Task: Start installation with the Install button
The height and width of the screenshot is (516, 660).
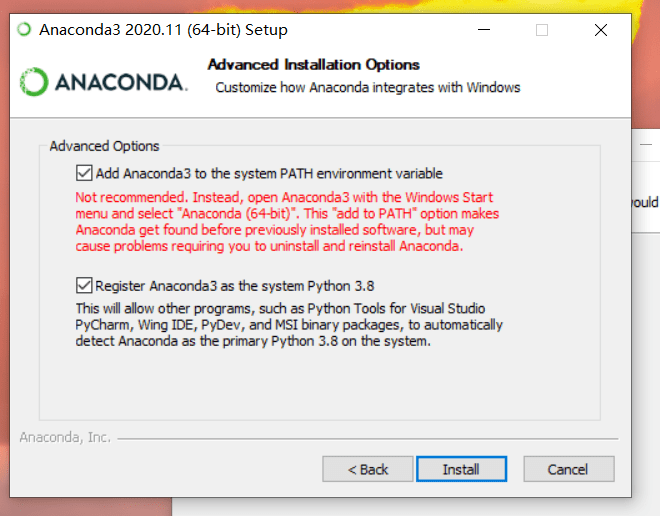Action: pos(461,469)
